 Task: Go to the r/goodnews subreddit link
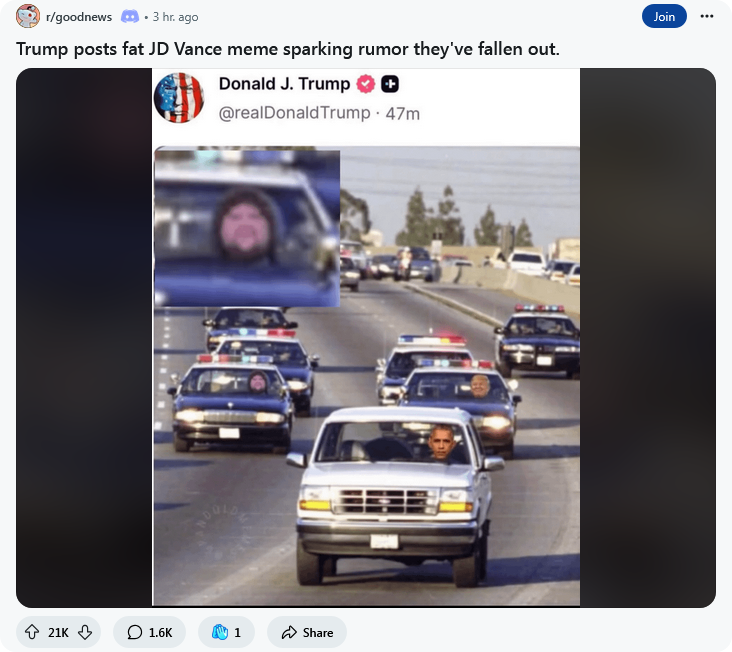[79, 17]
